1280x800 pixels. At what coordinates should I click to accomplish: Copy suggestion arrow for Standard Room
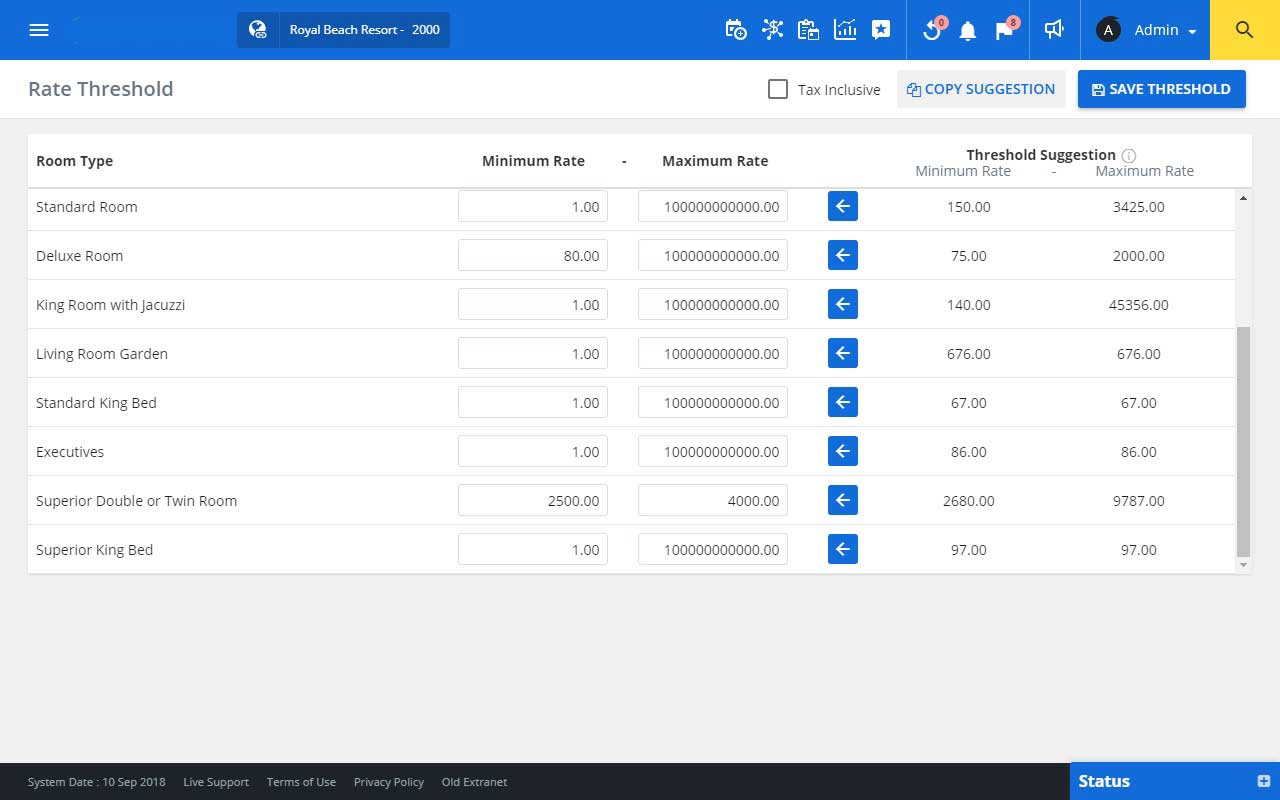click(x=843, y=206)
